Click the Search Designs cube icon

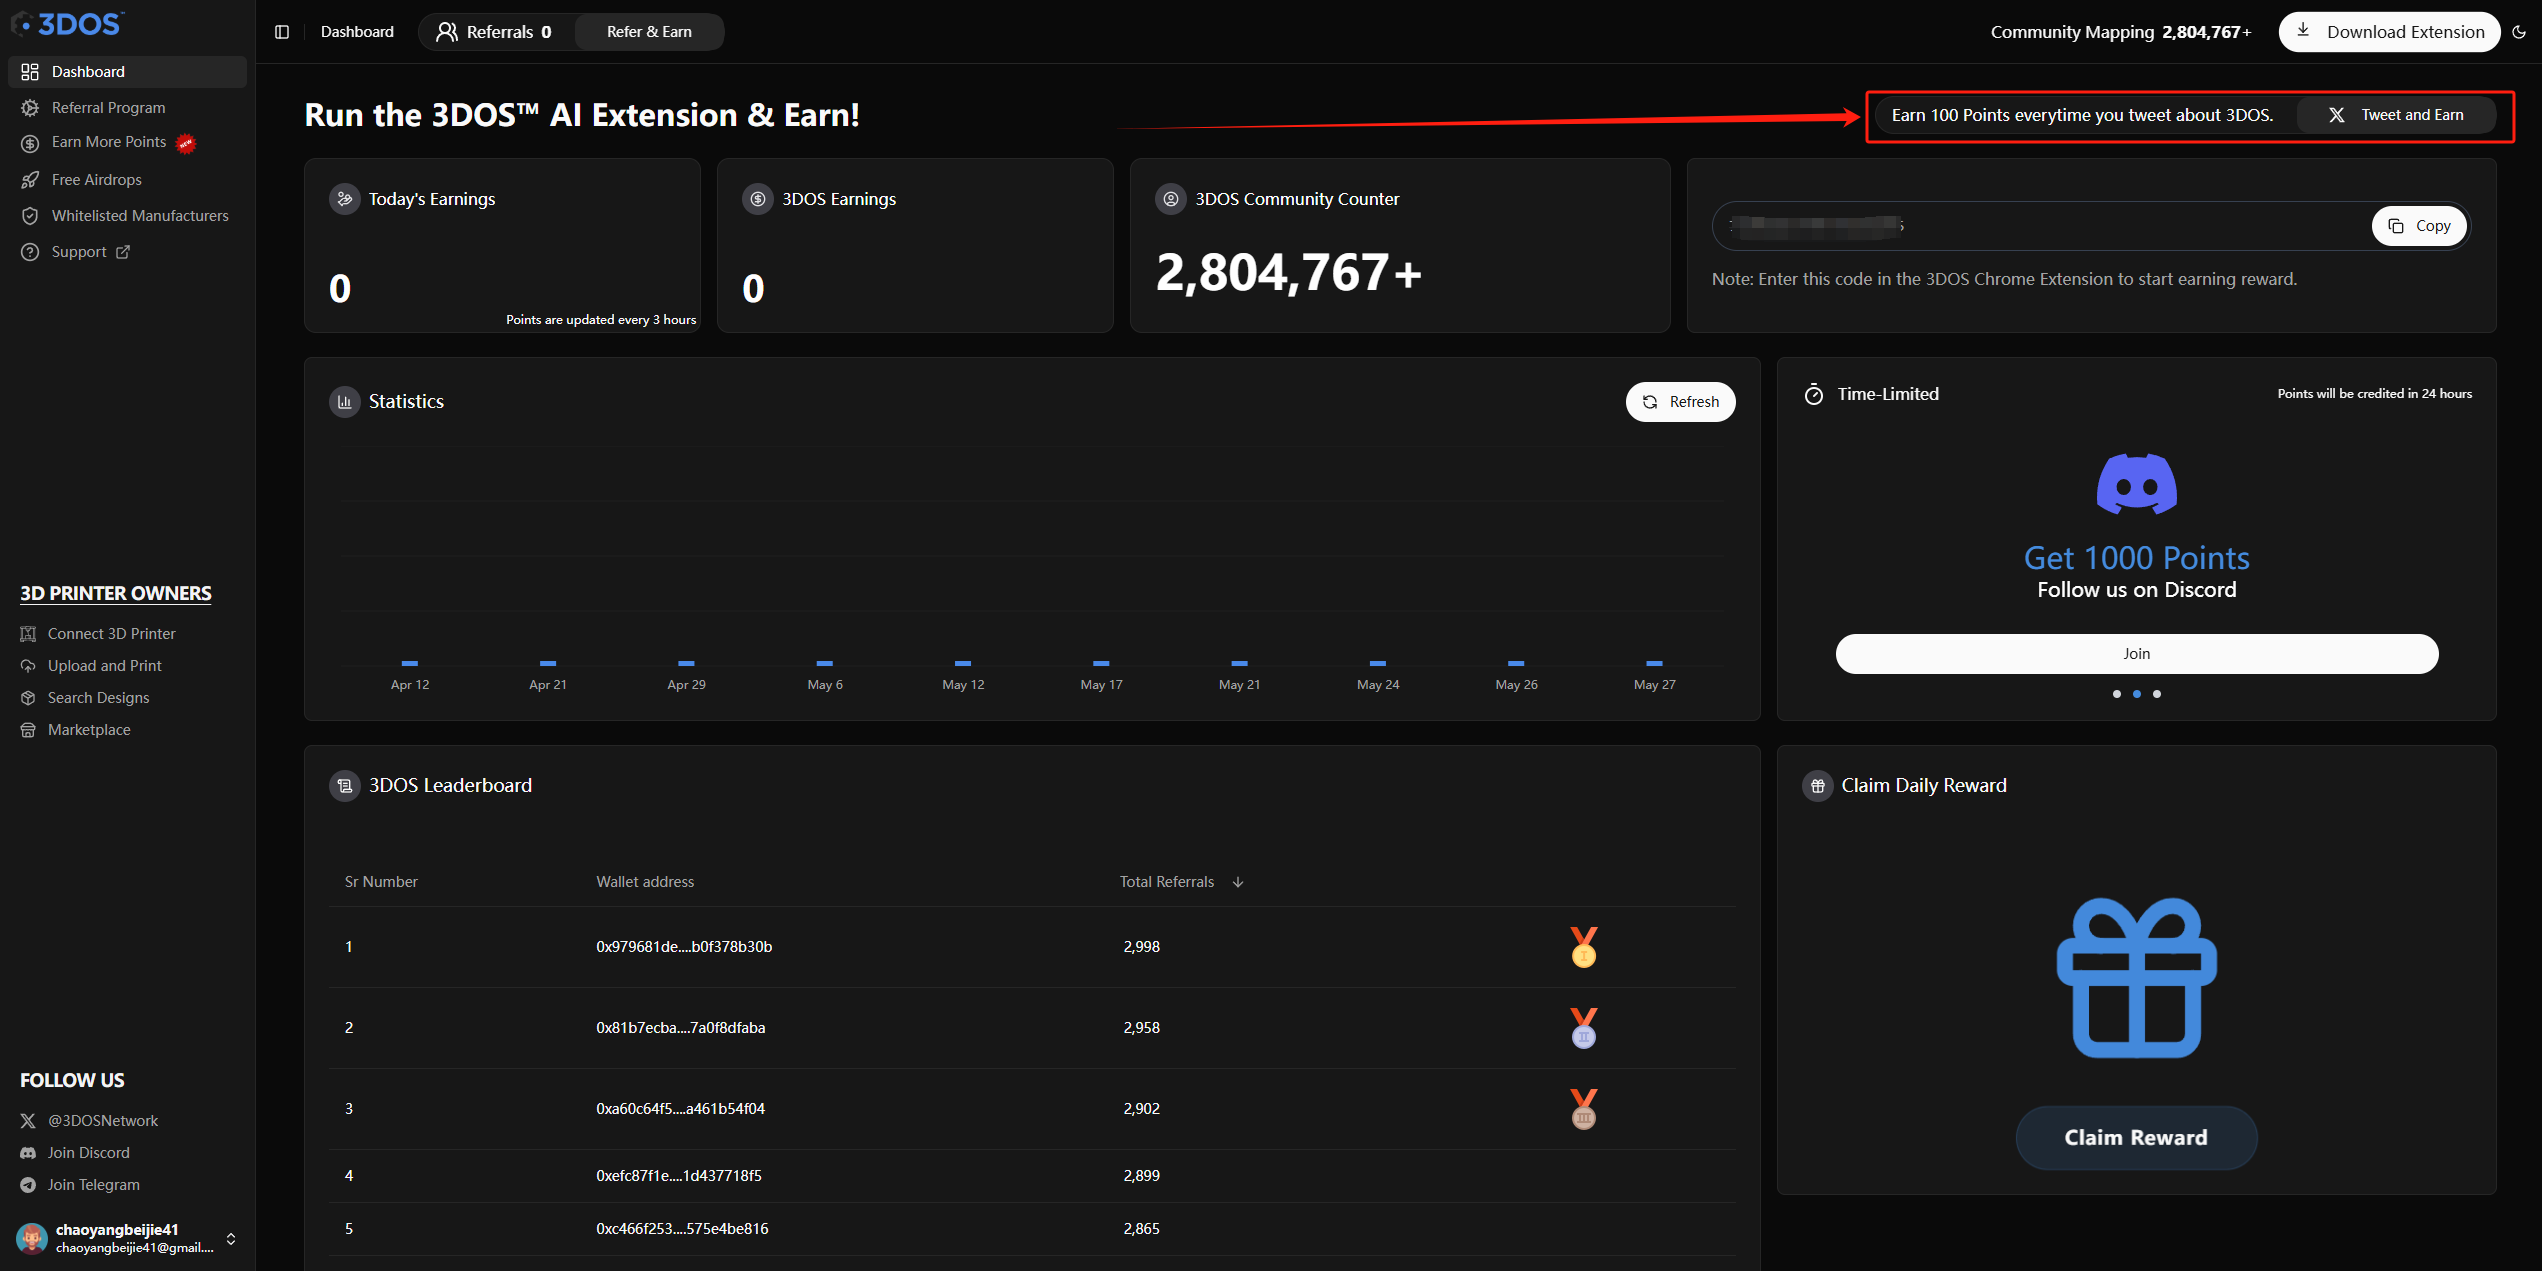28,698
